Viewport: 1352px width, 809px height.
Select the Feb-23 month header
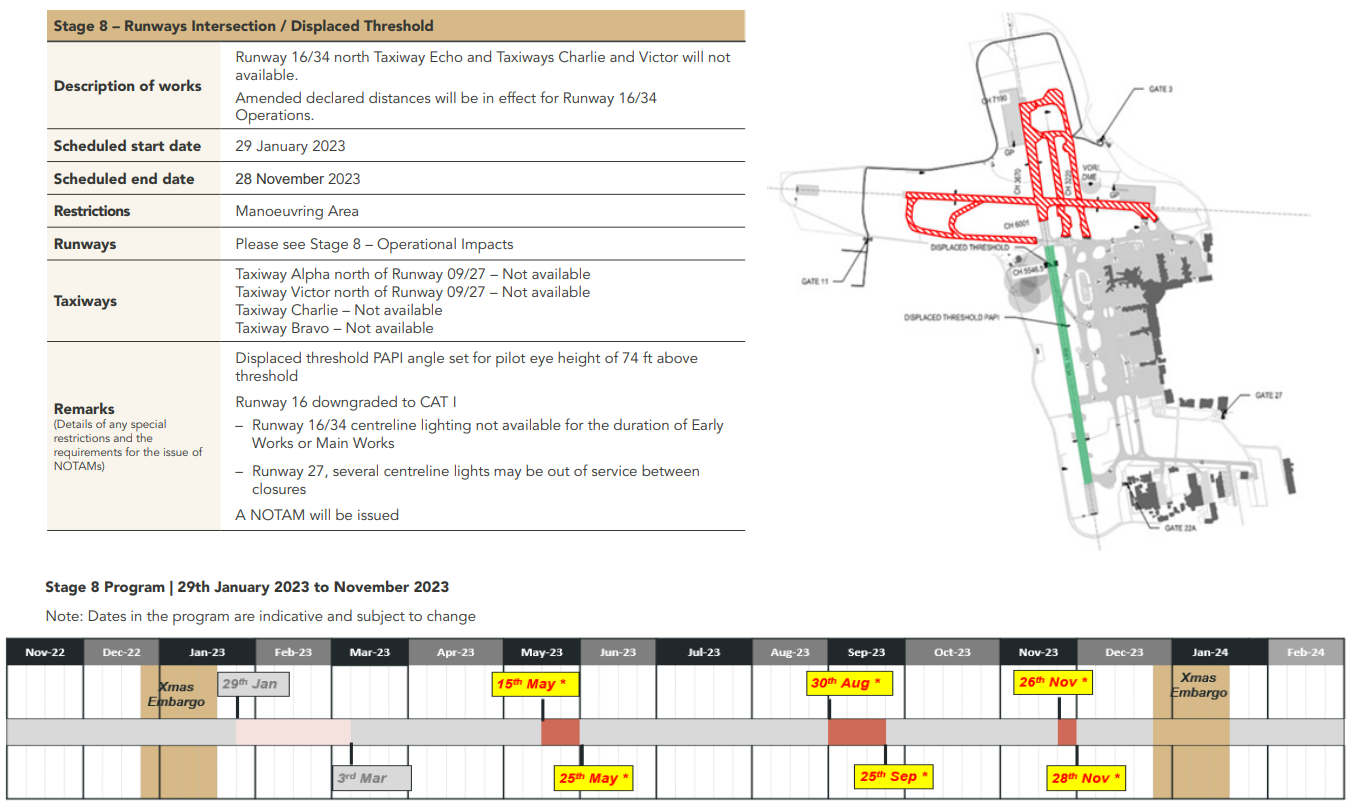(x=294, y=652)
